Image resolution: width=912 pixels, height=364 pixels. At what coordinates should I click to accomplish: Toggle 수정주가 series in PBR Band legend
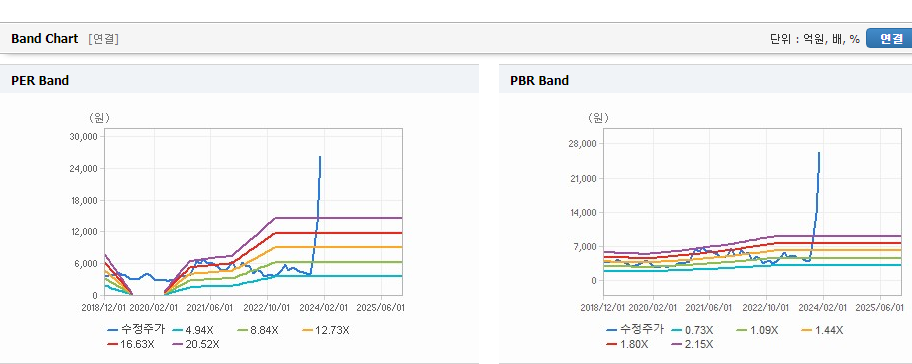pyautogui.click(x=635, y=330)
